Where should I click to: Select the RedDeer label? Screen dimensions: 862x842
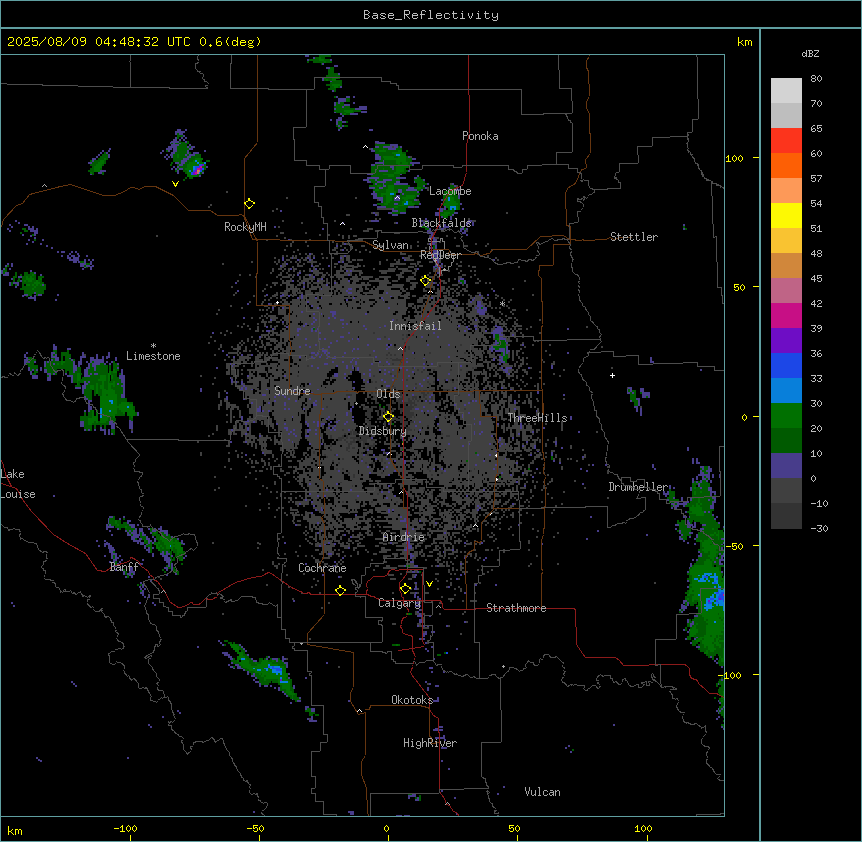pos(440,255)
